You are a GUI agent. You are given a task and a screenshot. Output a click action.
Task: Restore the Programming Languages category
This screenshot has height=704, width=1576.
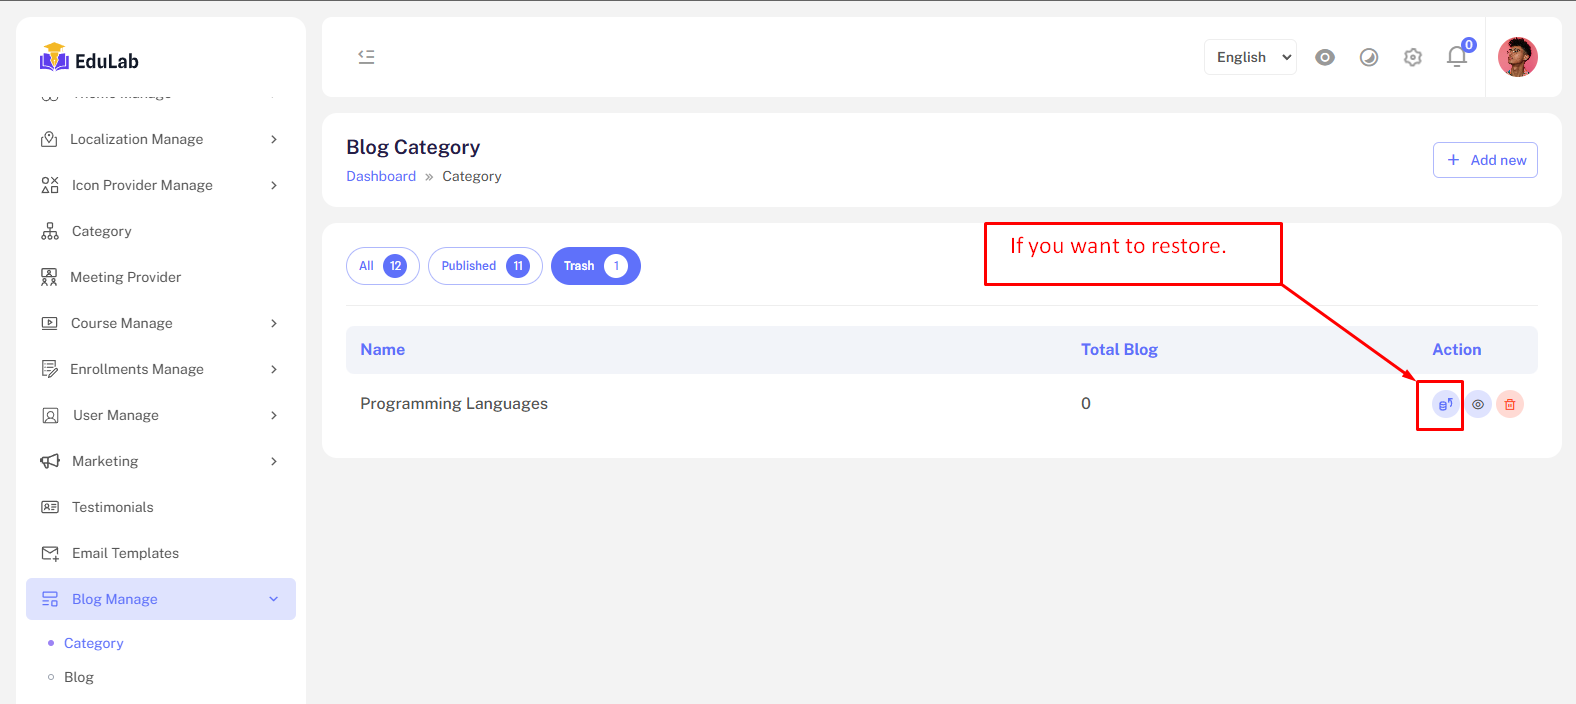click(x=1445, y=404)
